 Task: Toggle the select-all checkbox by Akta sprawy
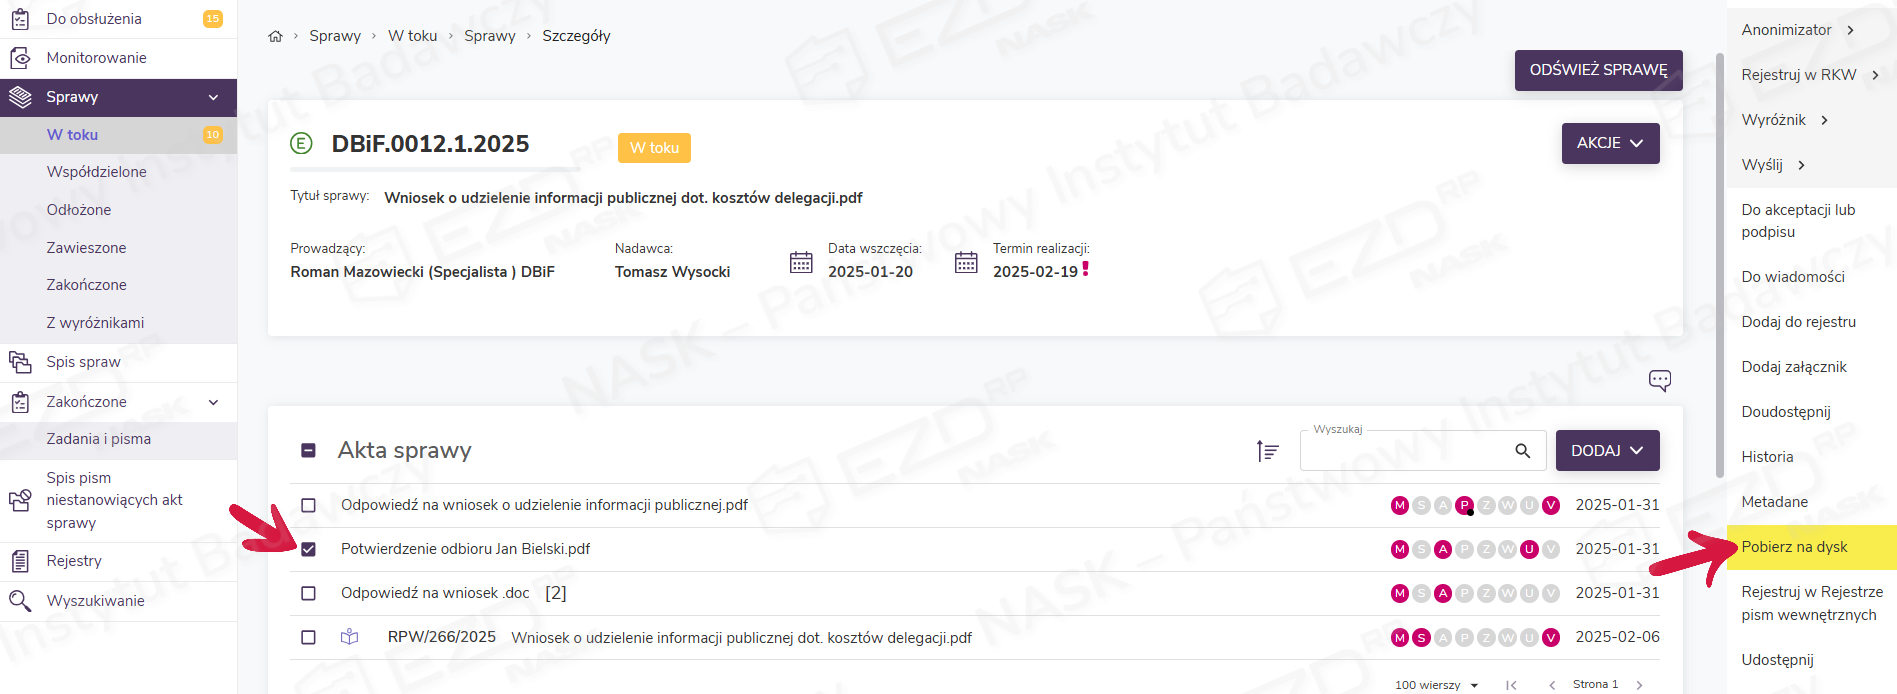[x=308, y=451]
